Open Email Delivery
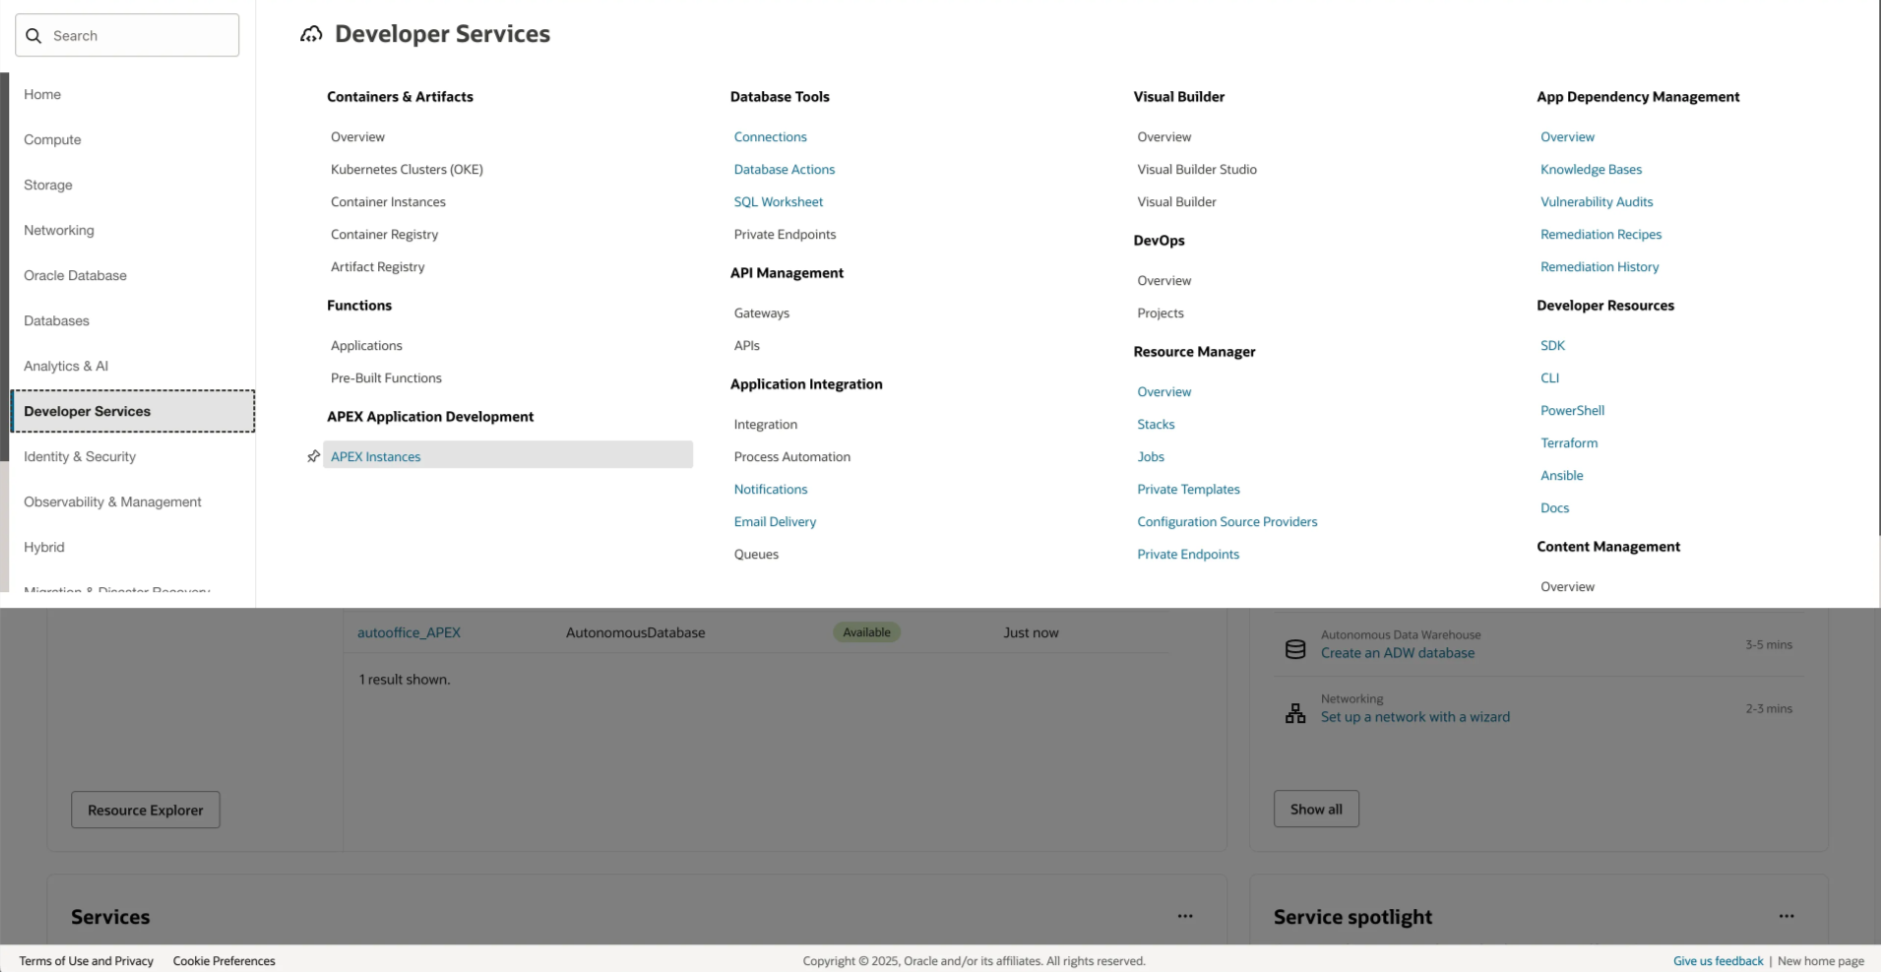 [775, 521]
